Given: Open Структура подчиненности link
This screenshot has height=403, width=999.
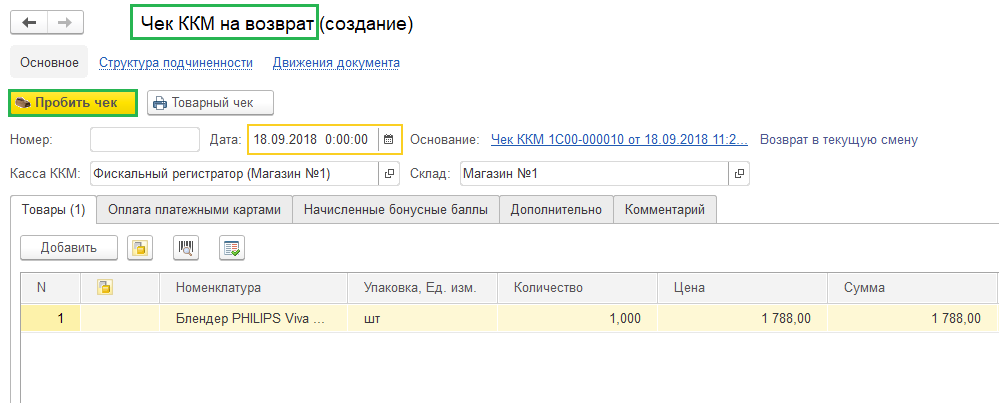Looking at the screenshot, I should (x=176, y=62).
